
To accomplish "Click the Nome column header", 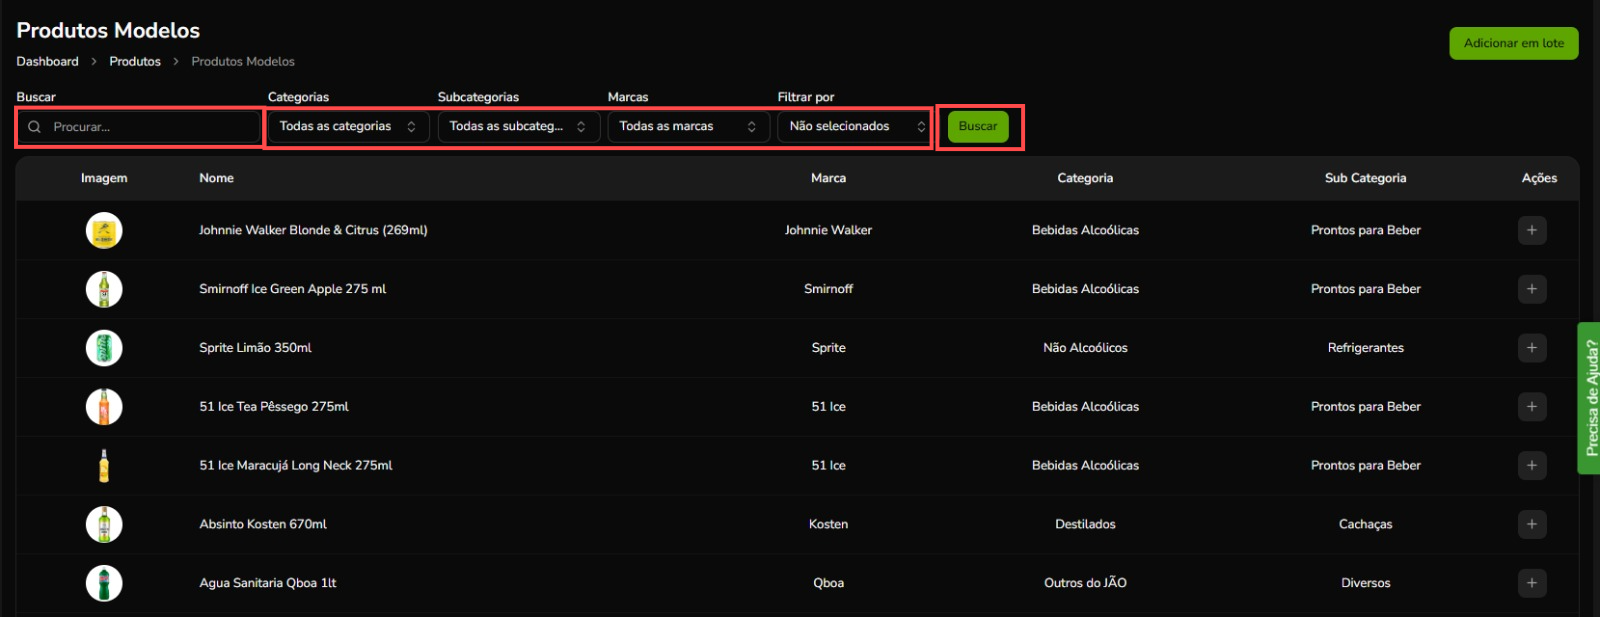I will pos(216,178).
